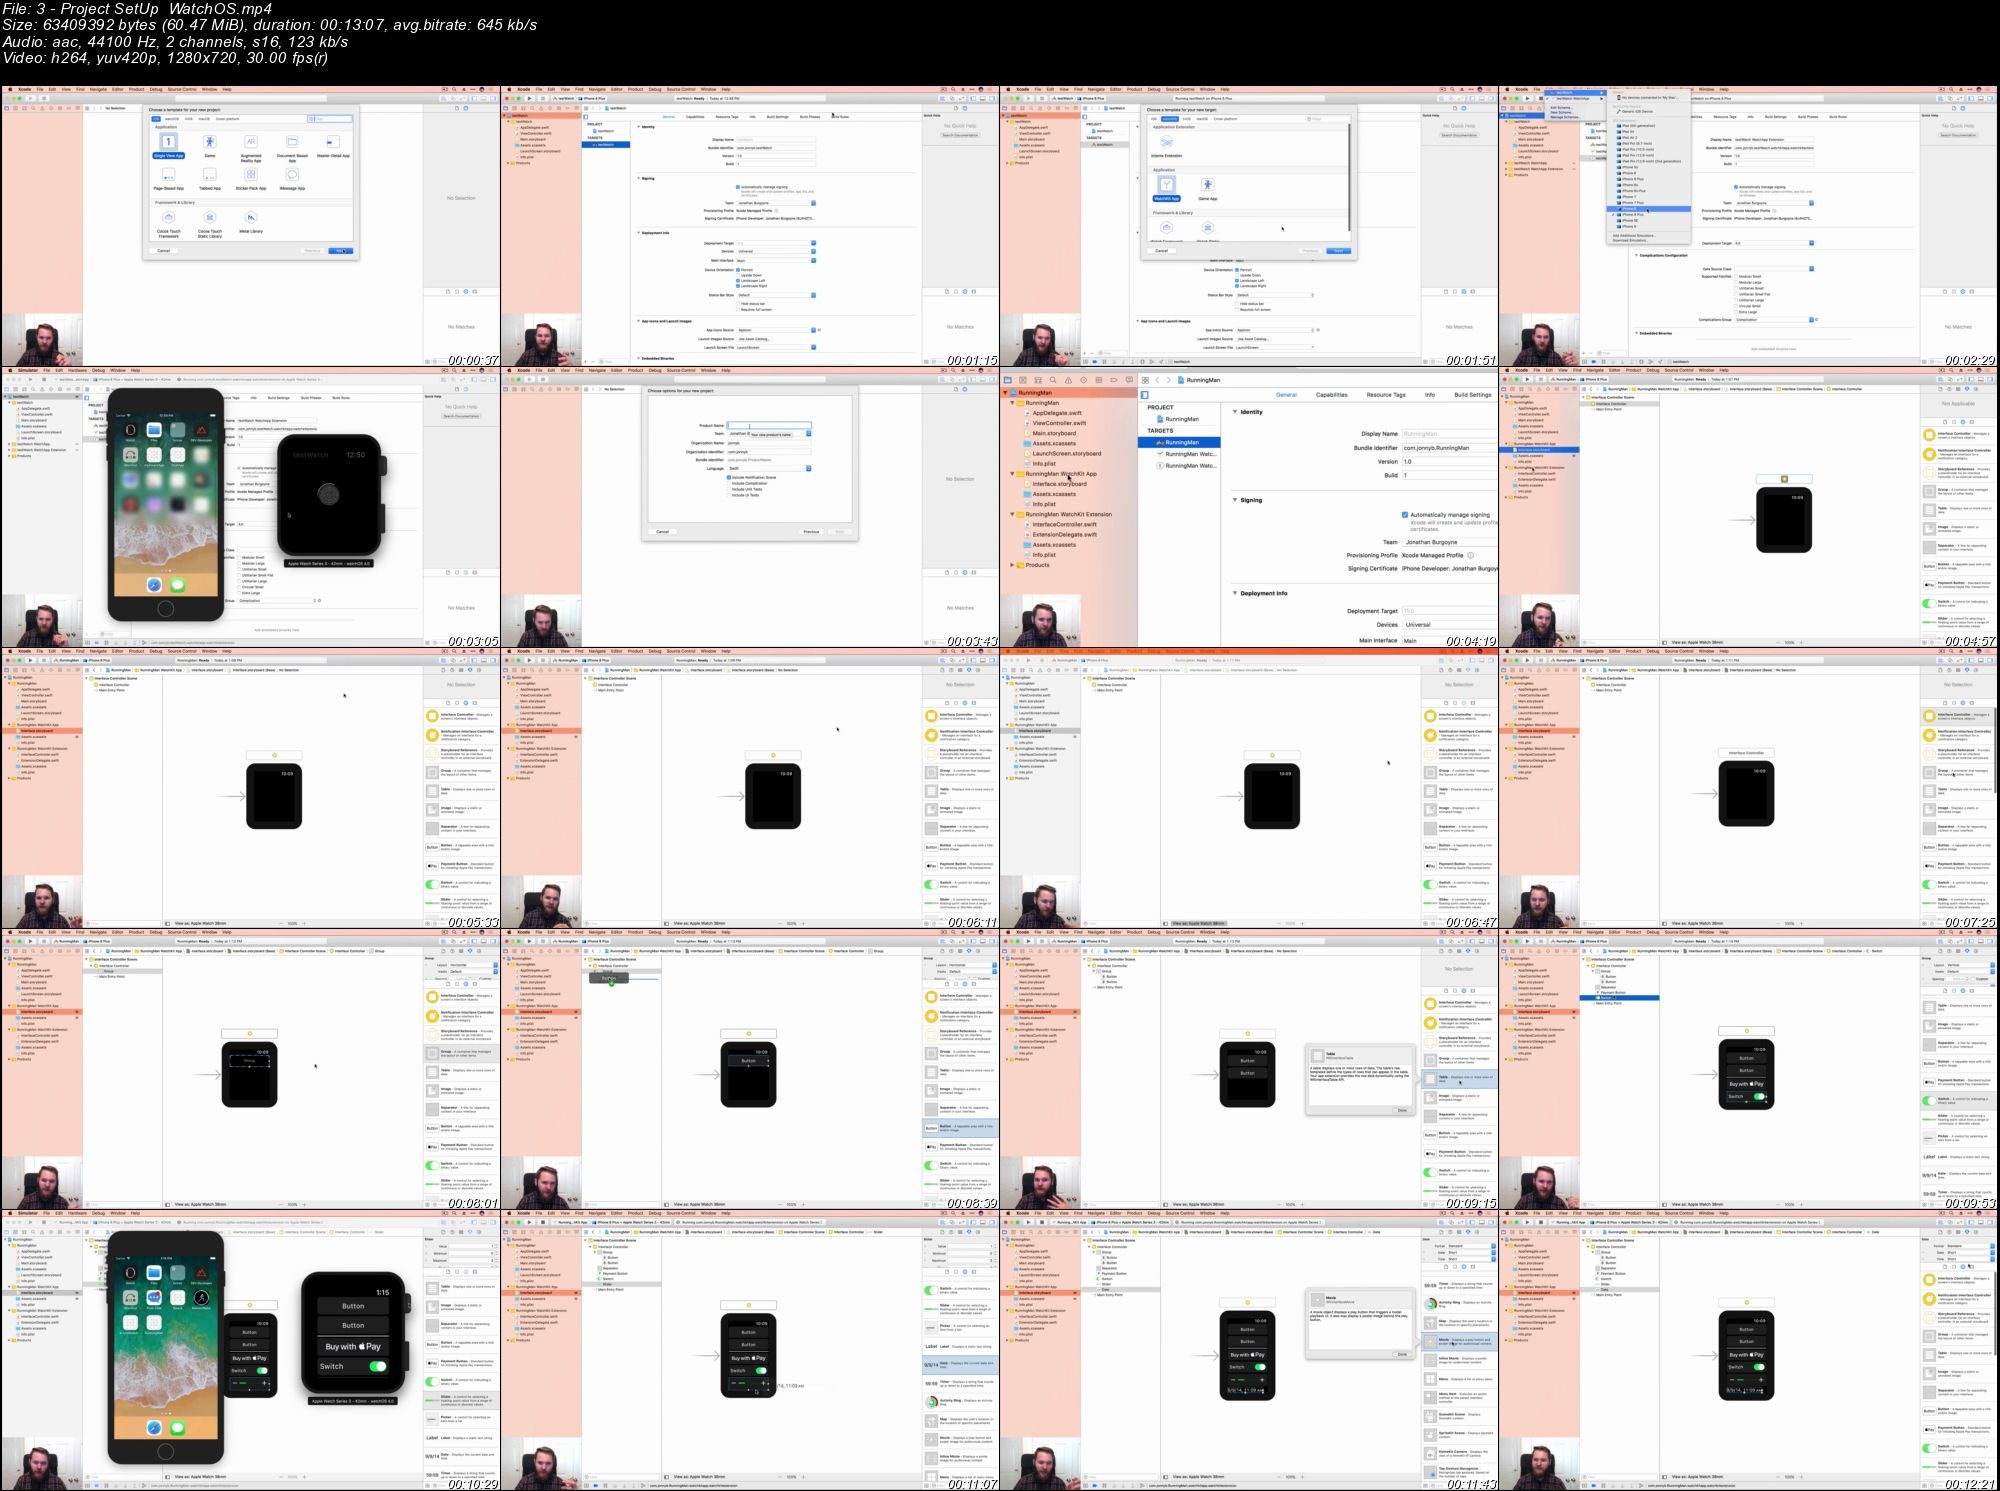Select General tab in 00:04:19 frame
Viewport: 2000px width, 1491px height.
pos(1286,395)
